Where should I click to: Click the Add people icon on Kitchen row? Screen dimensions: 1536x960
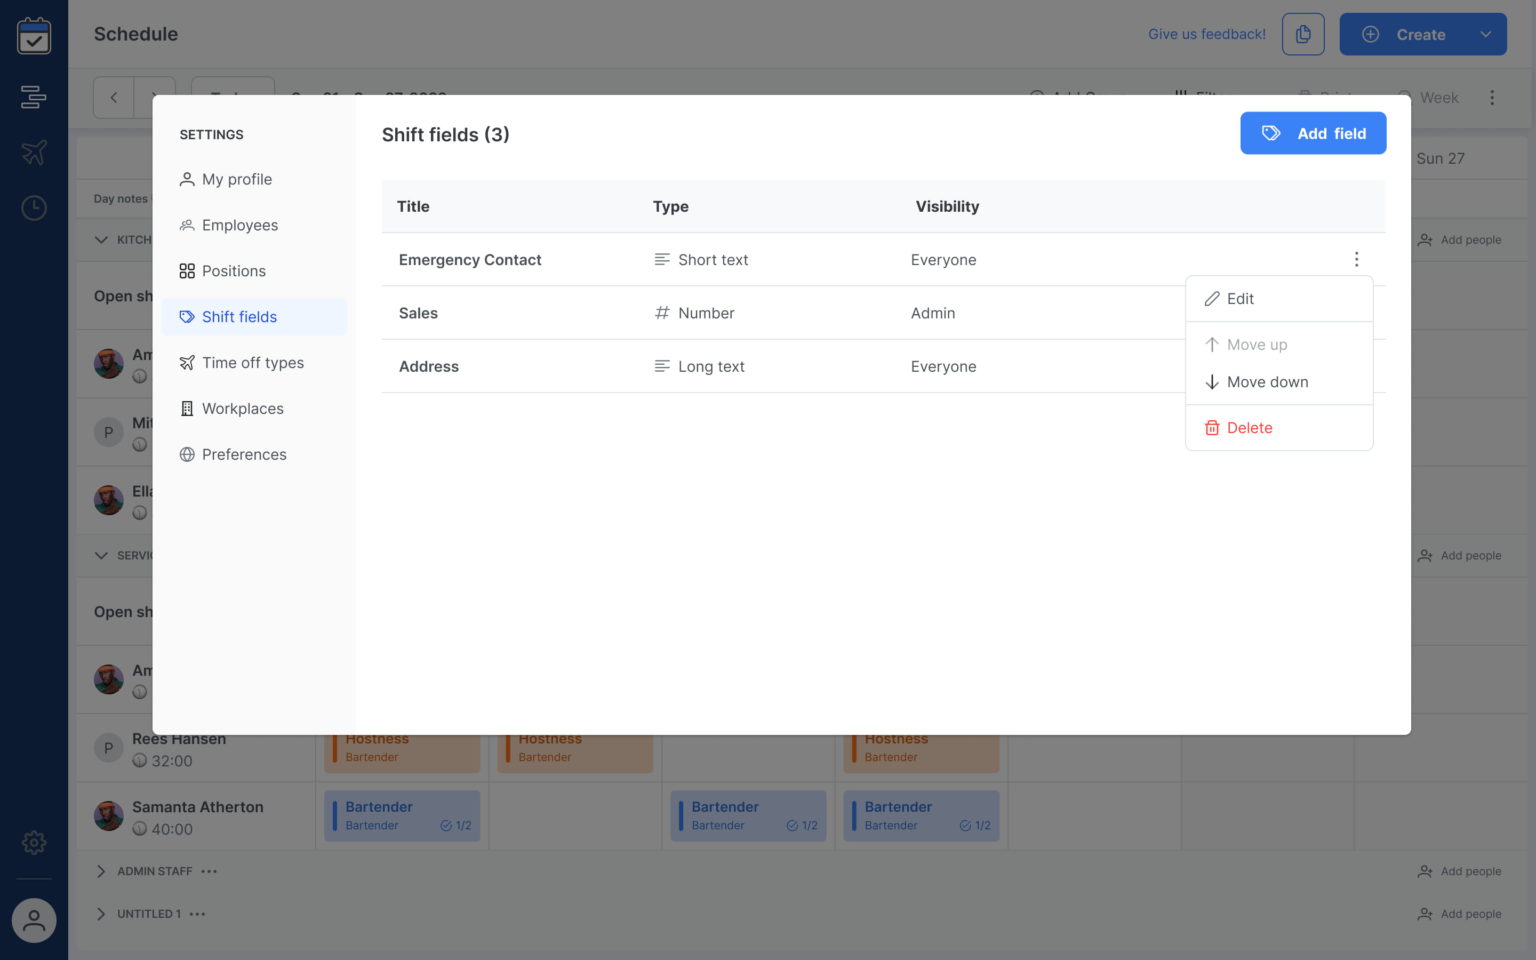(x=1424, y=239)
